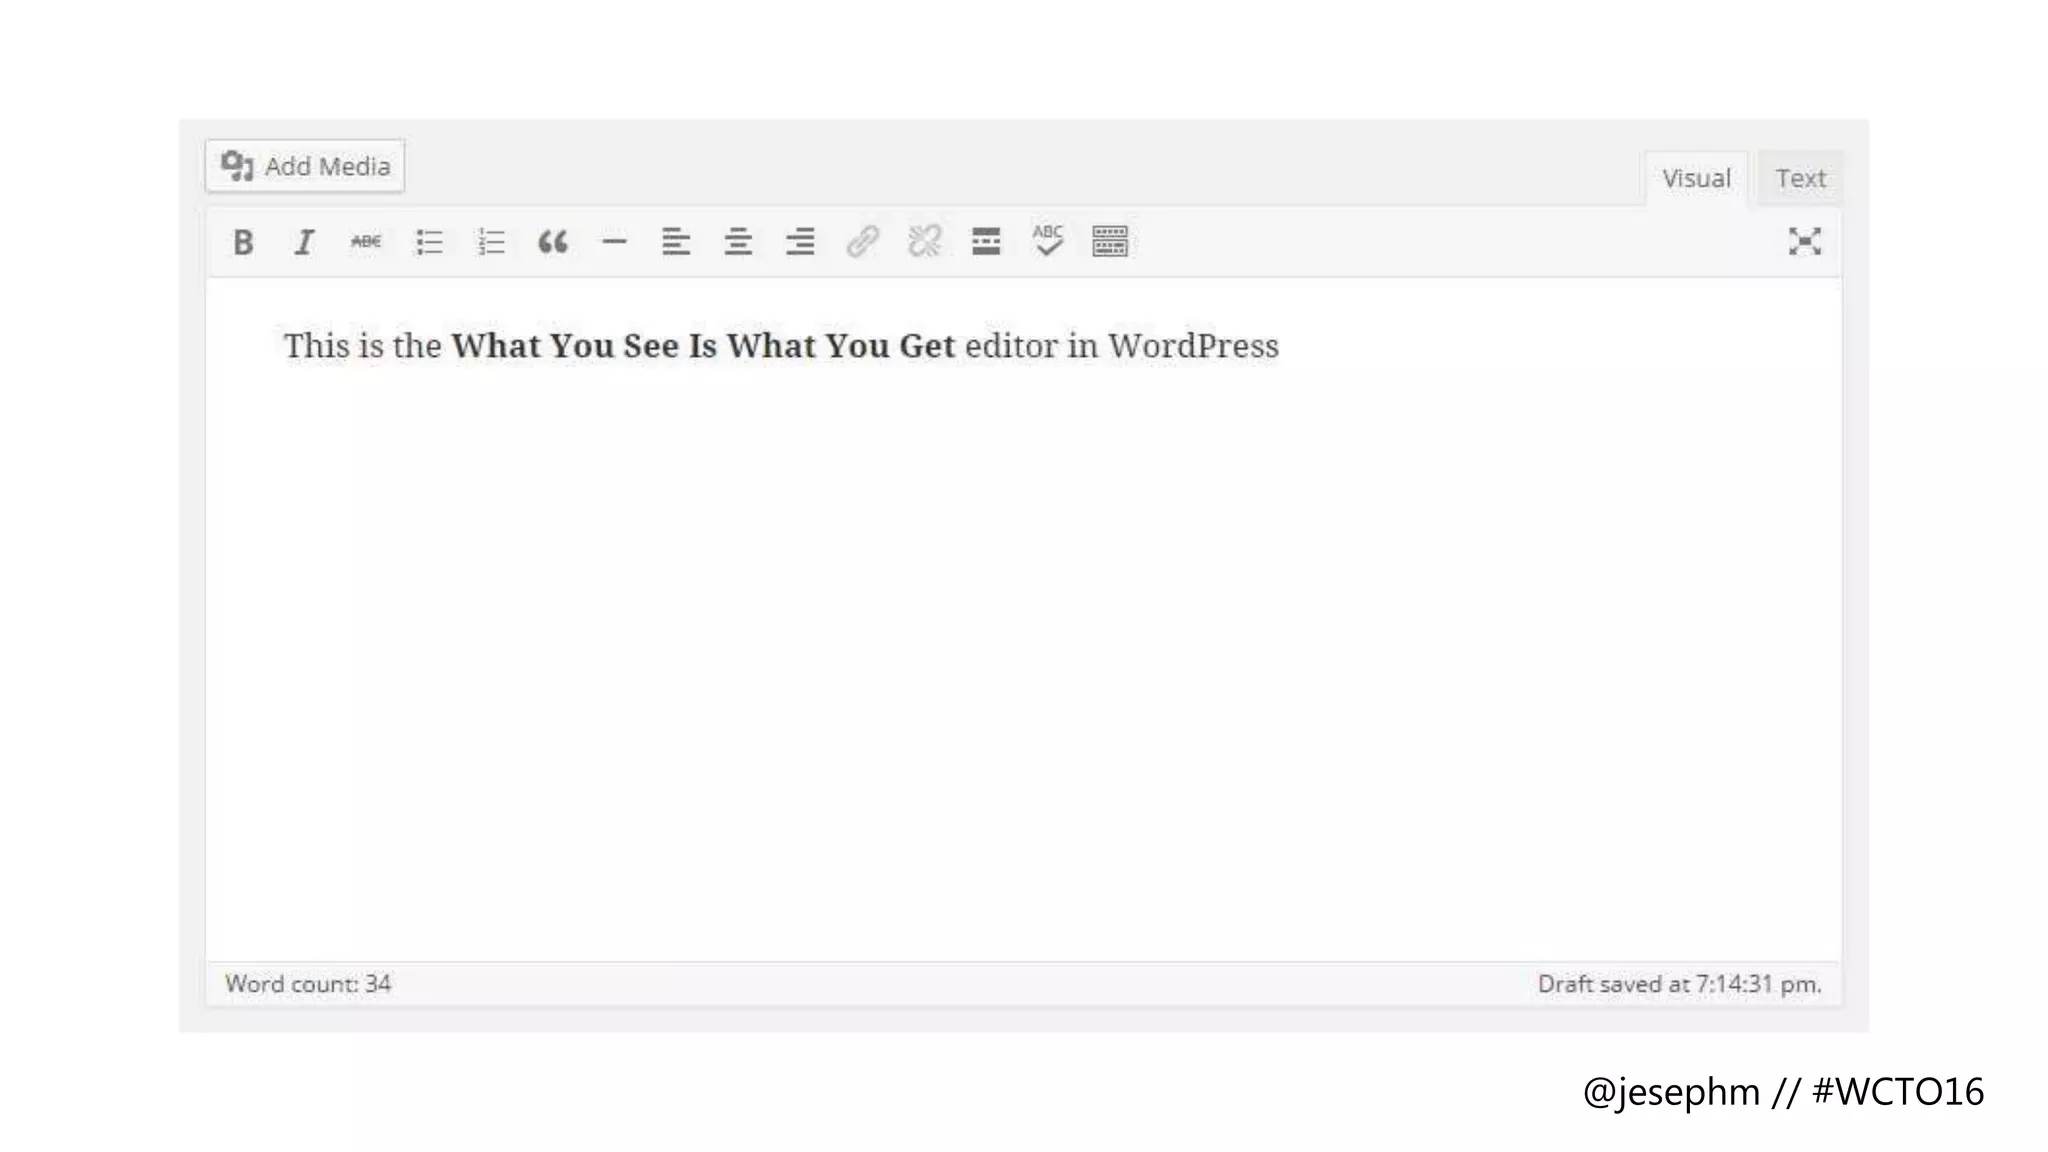Insert or edit a link
The width and height of the screenshot is (2048, 1152).
coord(862,242)
